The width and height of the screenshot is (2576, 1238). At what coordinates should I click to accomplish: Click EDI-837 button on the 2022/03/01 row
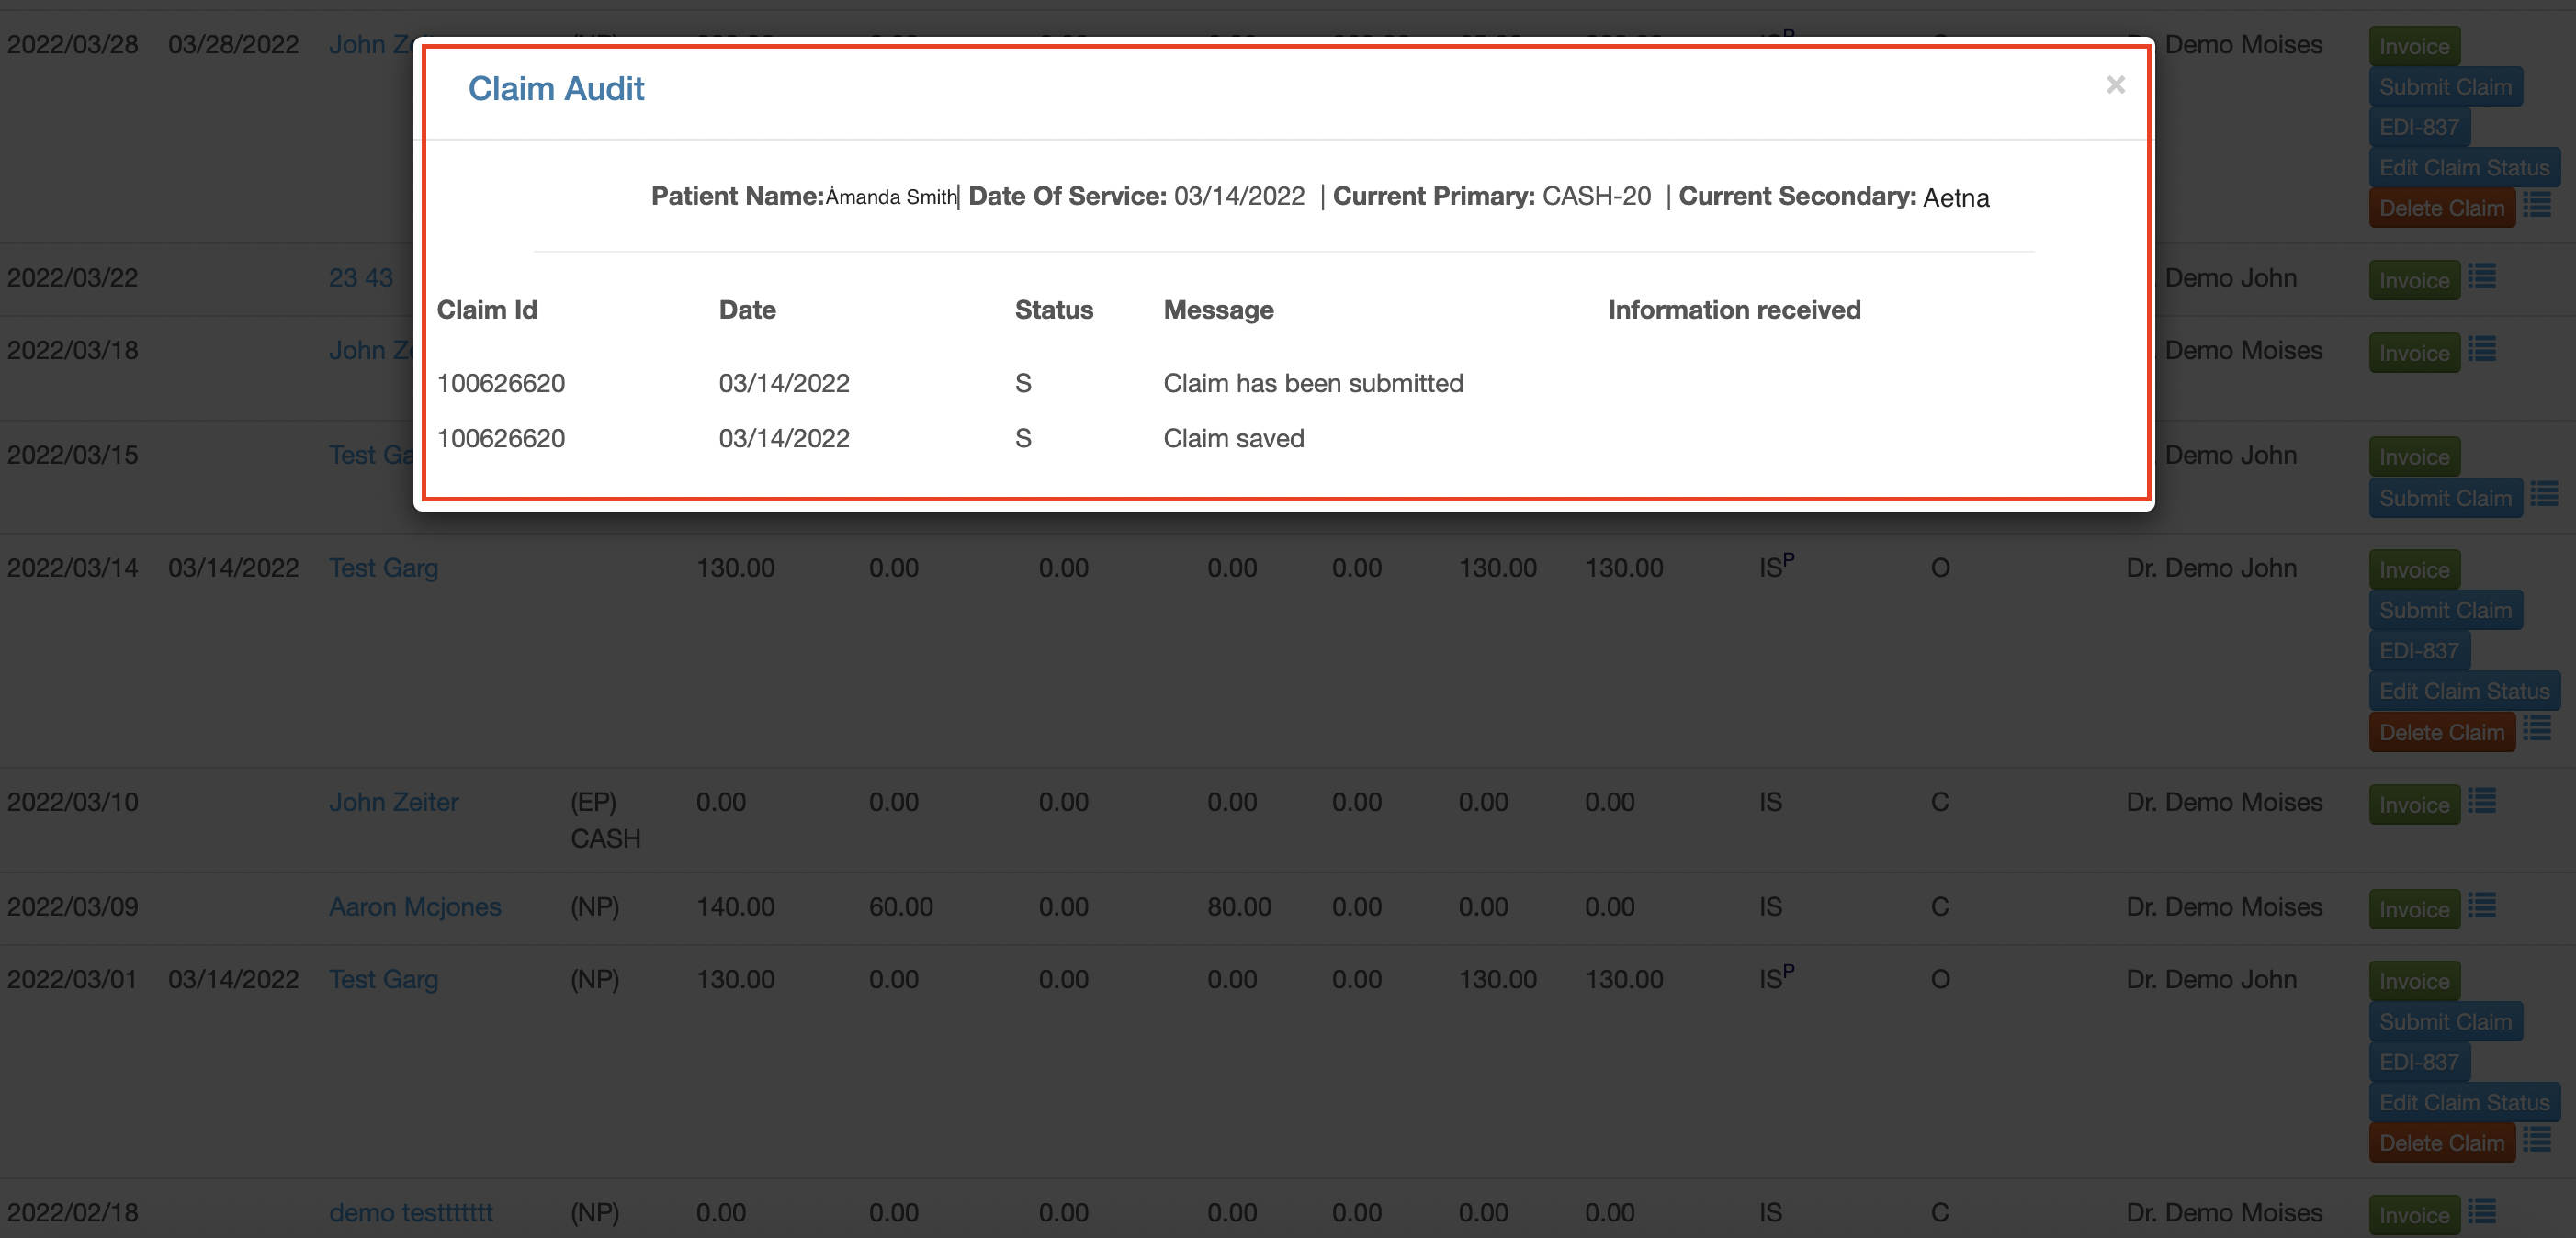click(2420, 1061)
